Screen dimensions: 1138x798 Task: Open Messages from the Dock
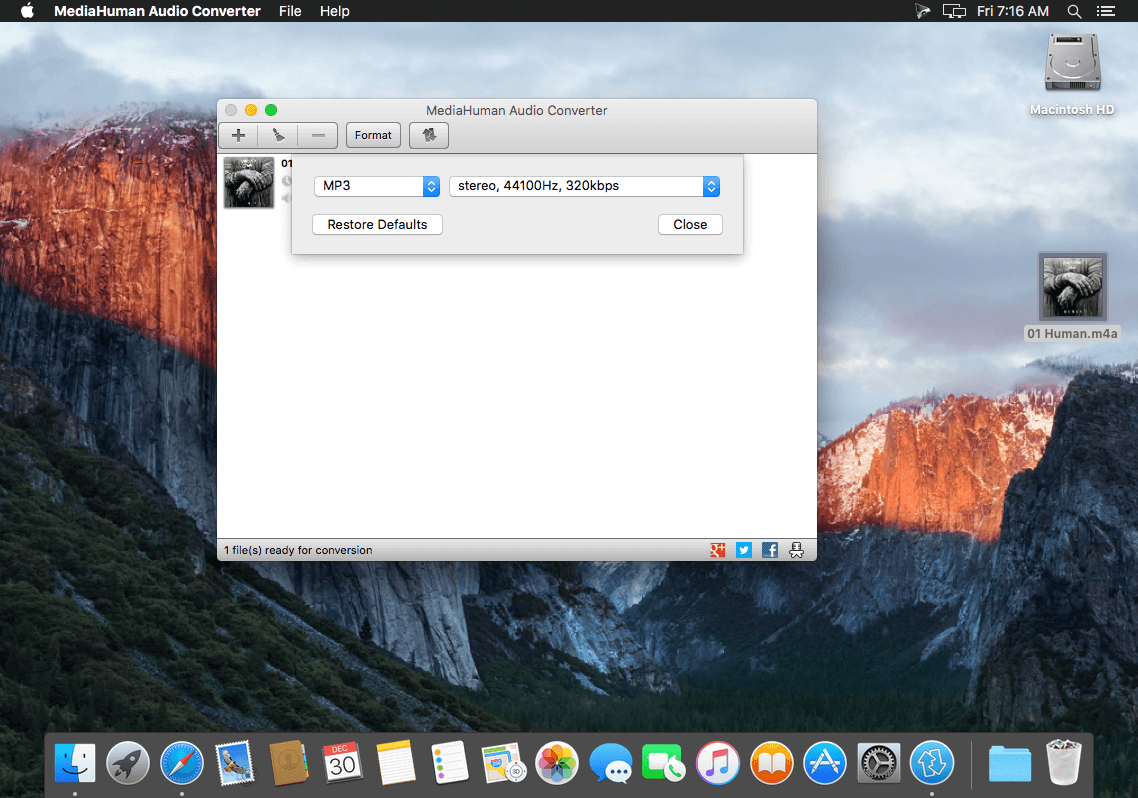(610, 763)
